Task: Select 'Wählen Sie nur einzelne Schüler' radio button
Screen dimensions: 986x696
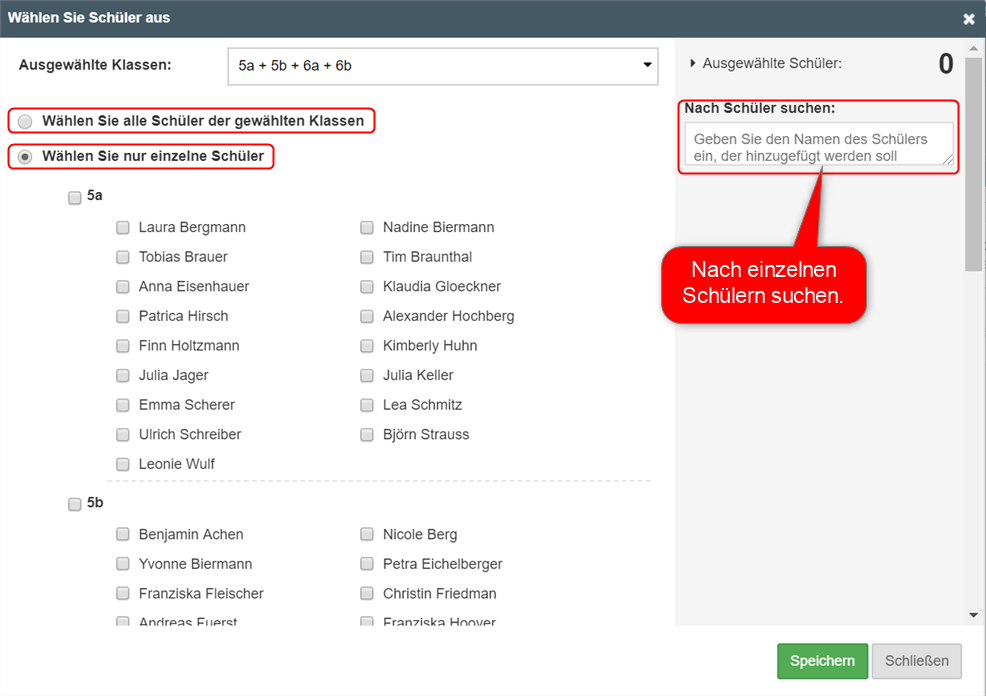Action: tap(25, 157)
